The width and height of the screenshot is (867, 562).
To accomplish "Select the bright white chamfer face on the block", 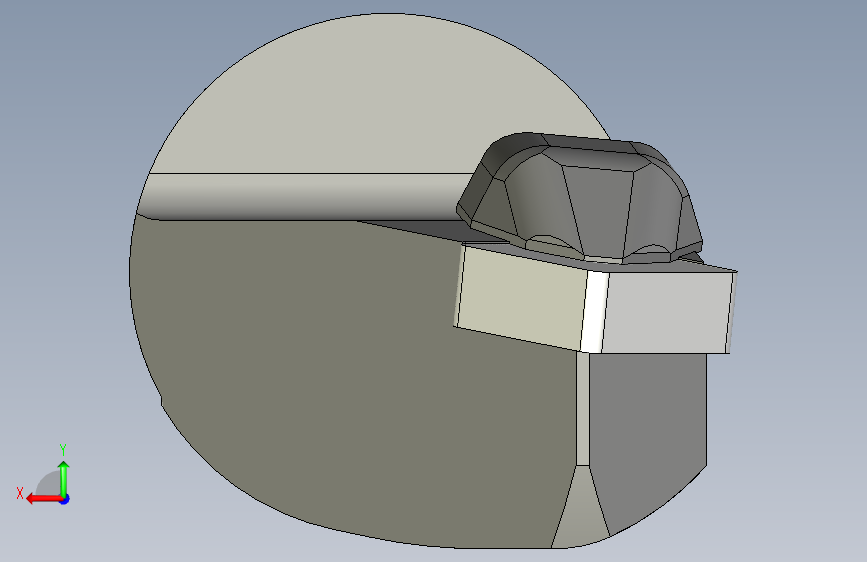I will (594, 311).
